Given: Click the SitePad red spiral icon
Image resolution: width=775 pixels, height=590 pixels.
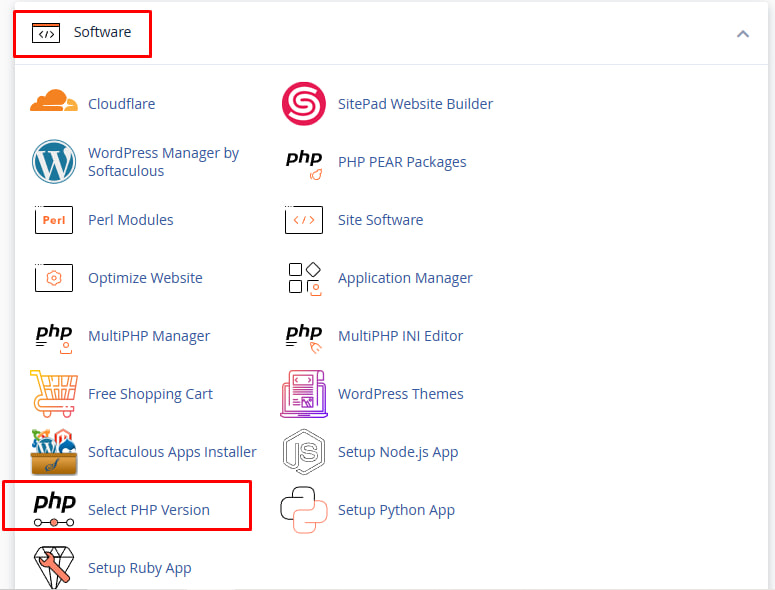Looking at the screenshot, I should [303, 104].
